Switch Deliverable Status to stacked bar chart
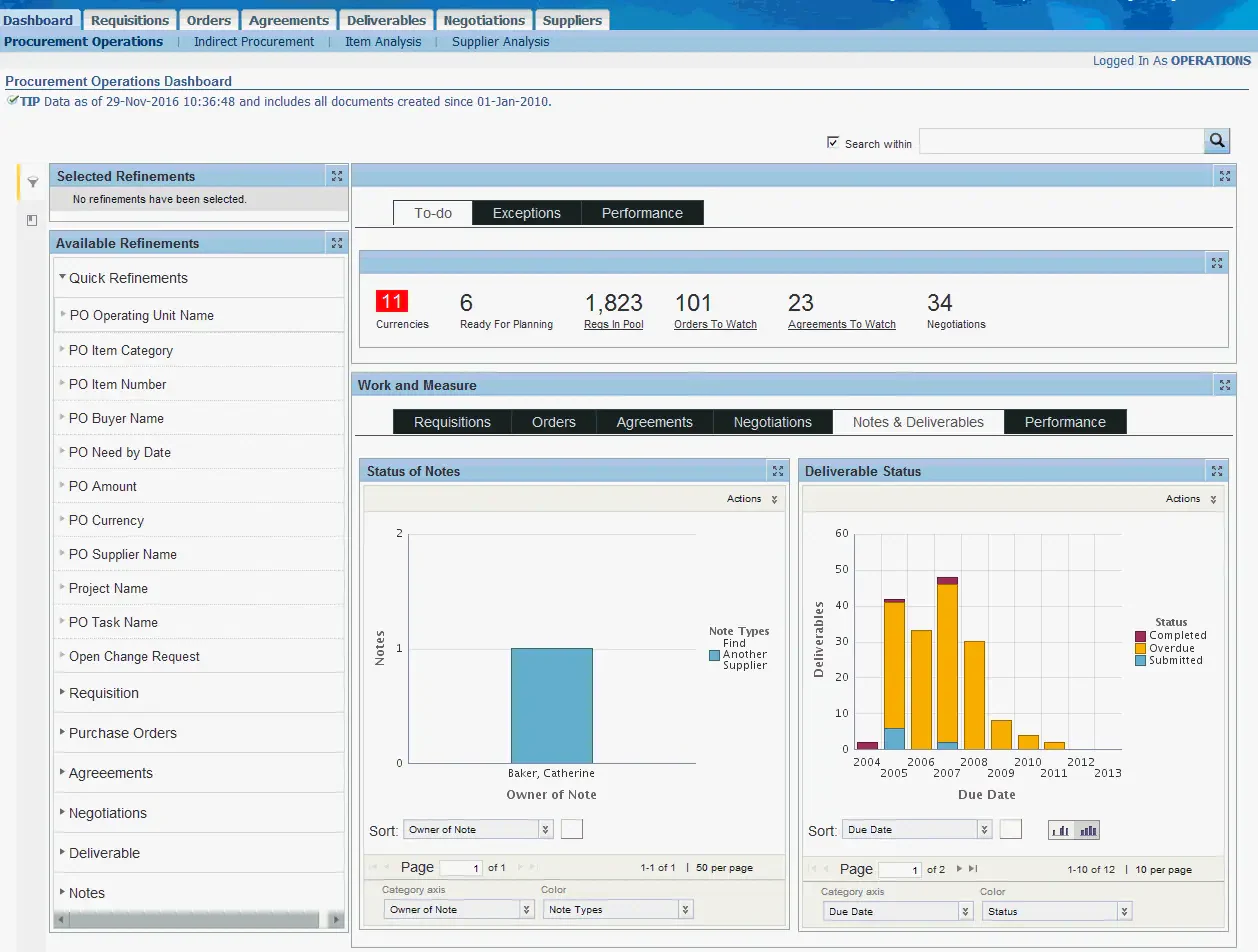Image resolution: width=1258 pixels, height=952 pixels. [x=1087, y=830]
